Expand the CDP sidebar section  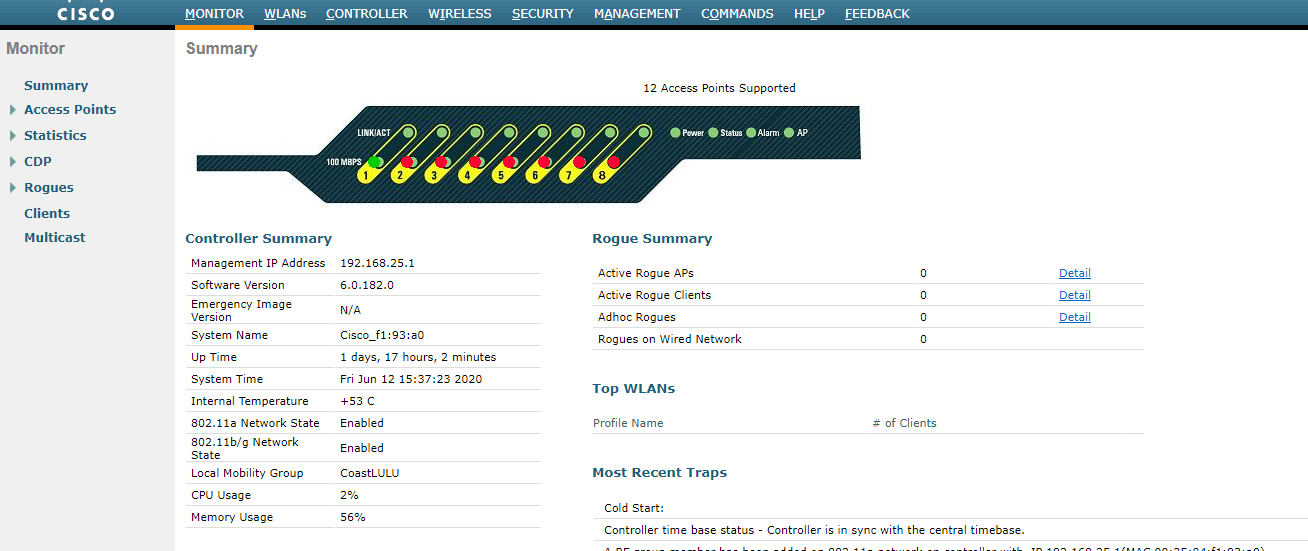(x=13, y=162)
